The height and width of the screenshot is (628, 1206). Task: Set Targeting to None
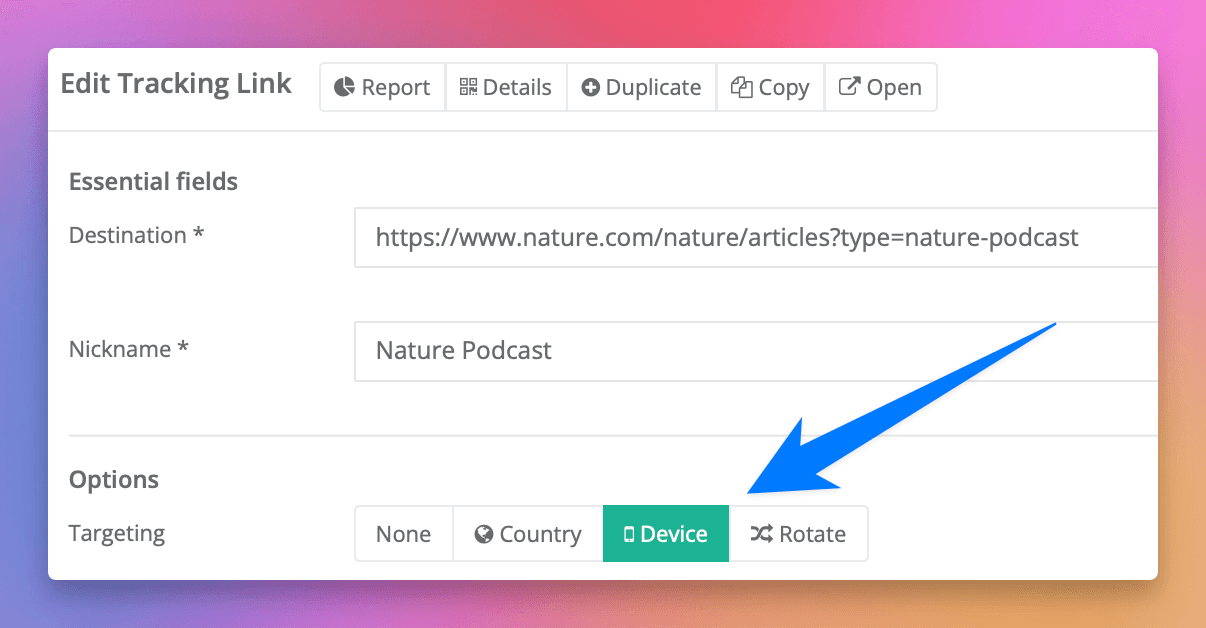[x=403, y=534]
